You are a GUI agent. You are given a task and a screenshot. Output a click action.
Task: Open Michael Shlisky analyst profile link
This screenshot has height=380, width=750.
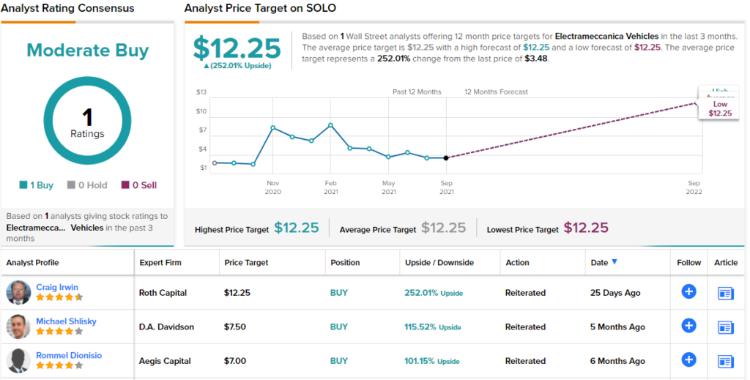[x=66, y=321]
